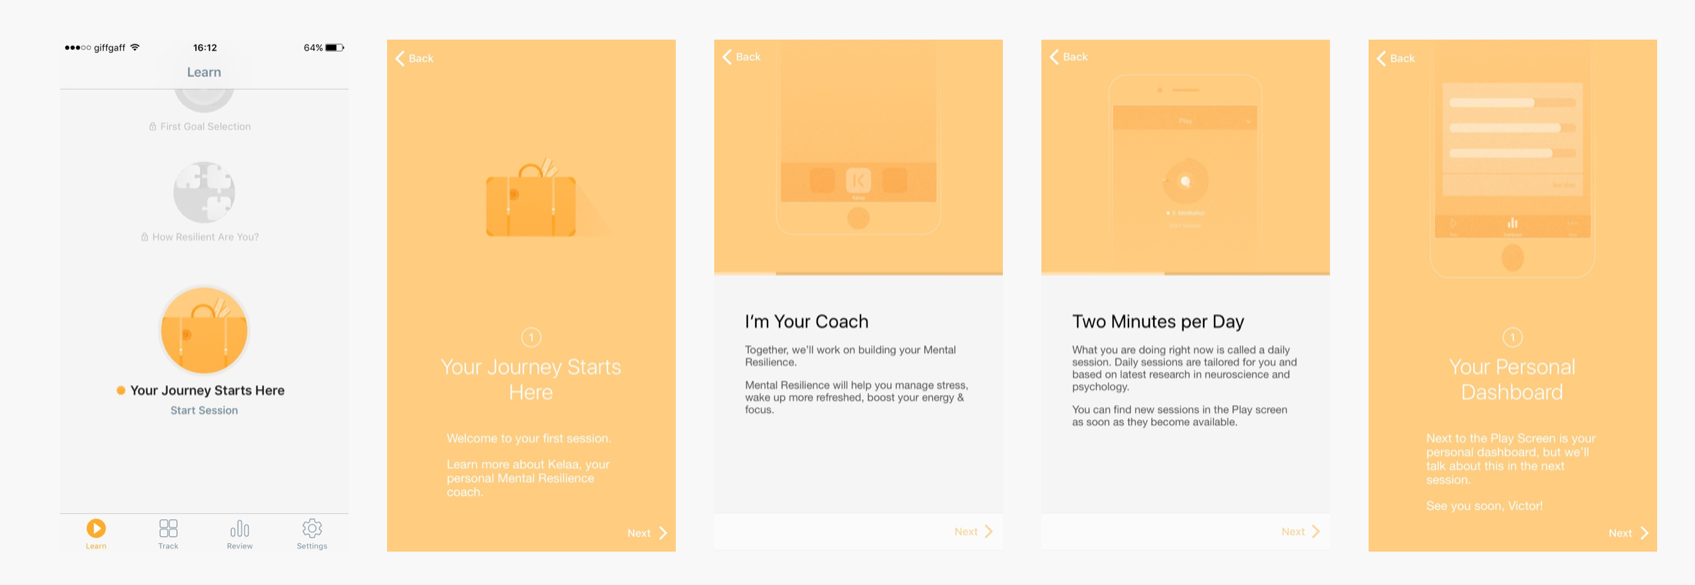The image size is (1695, 585).
Task: Click the progress bar under Two Minutes illustration
Action: [1185, 273]
